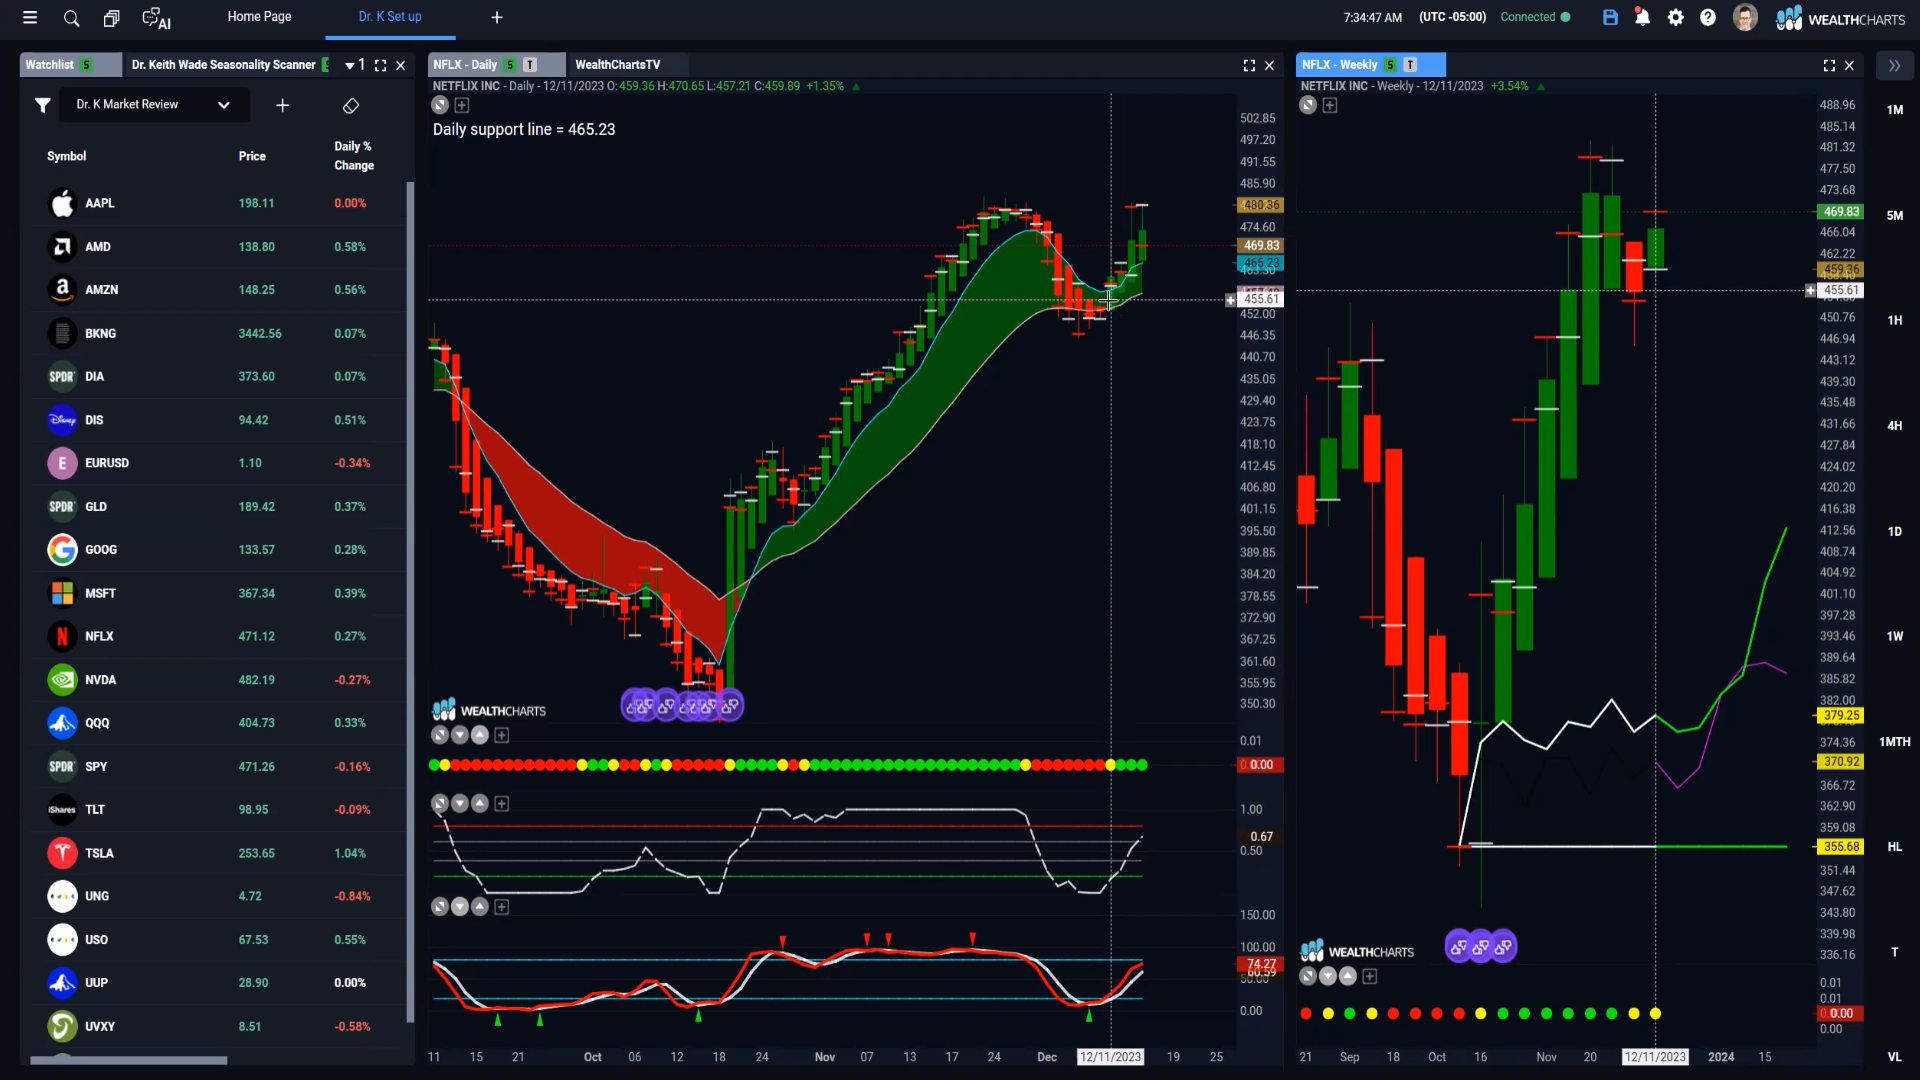The image size is (1920, 1080).
Task: Move the bottom stochastic pane up
Action: (480, 906)
